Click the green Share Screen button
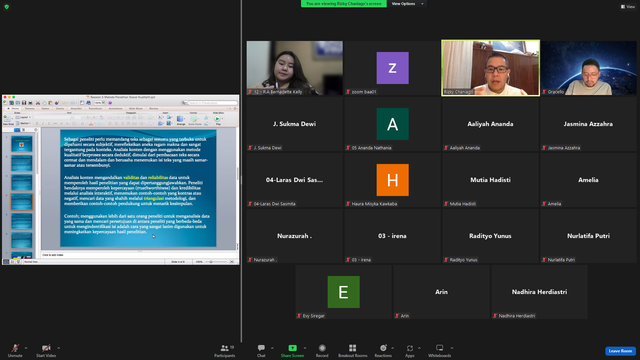This screenshot has width=640, height=360. pos(292,350)
